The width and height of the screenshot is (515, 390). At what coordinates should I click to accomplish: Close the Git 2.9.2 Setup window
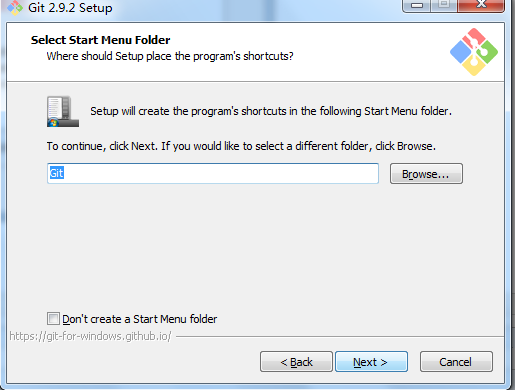tap(481, 6)
